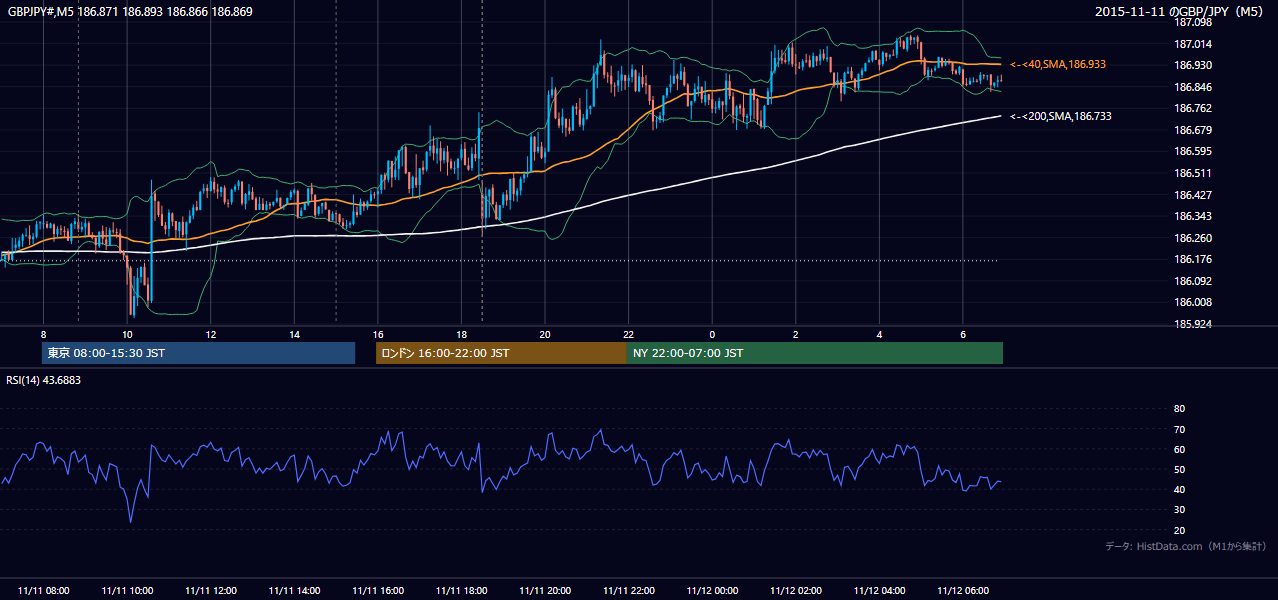
Task: Click price axis value 186.260
Action: pyautogui.click(x=1192, y=238)
